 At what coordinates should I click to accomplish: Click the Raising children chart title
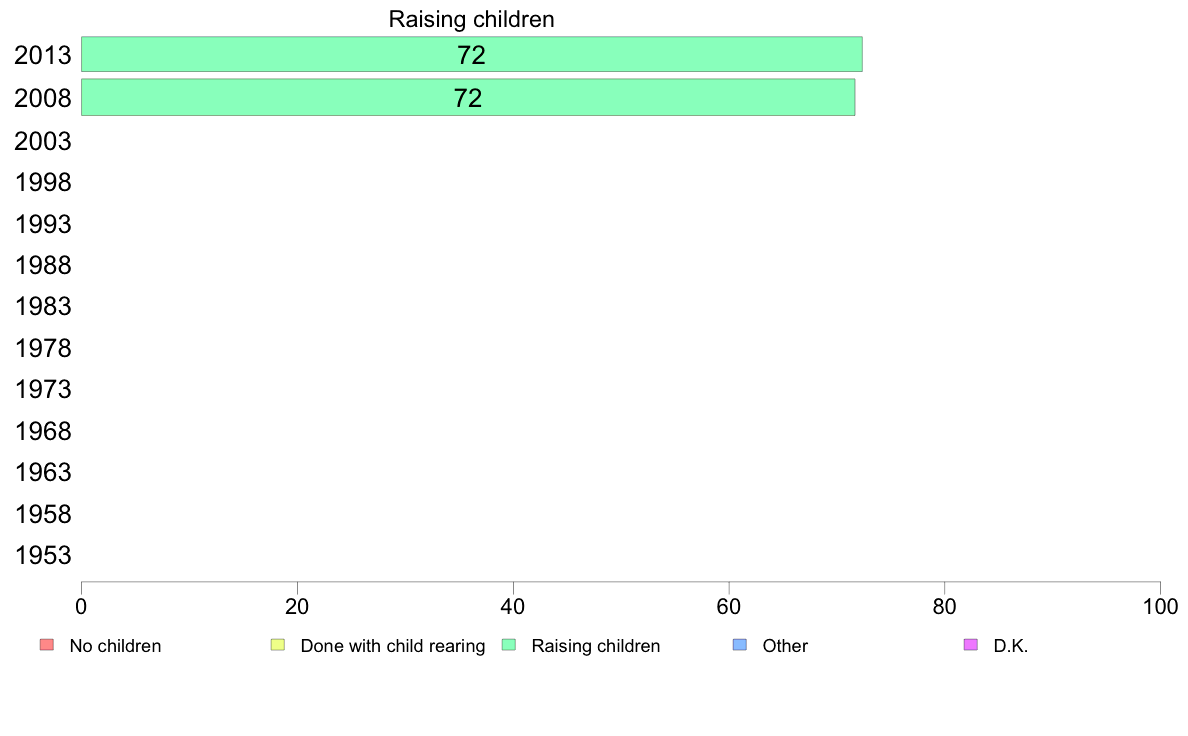[x=471, y=19]
